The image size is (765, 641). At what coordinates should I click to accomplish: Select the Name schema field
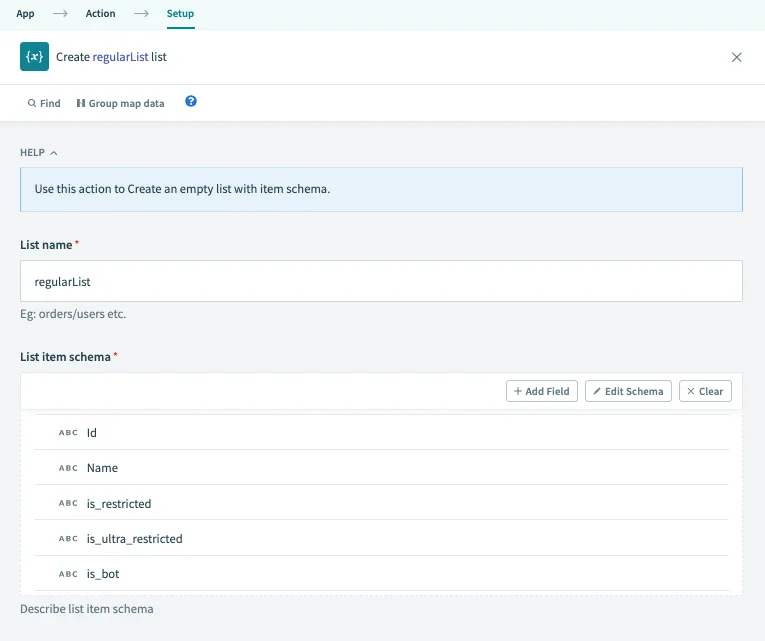pos(102,468)
